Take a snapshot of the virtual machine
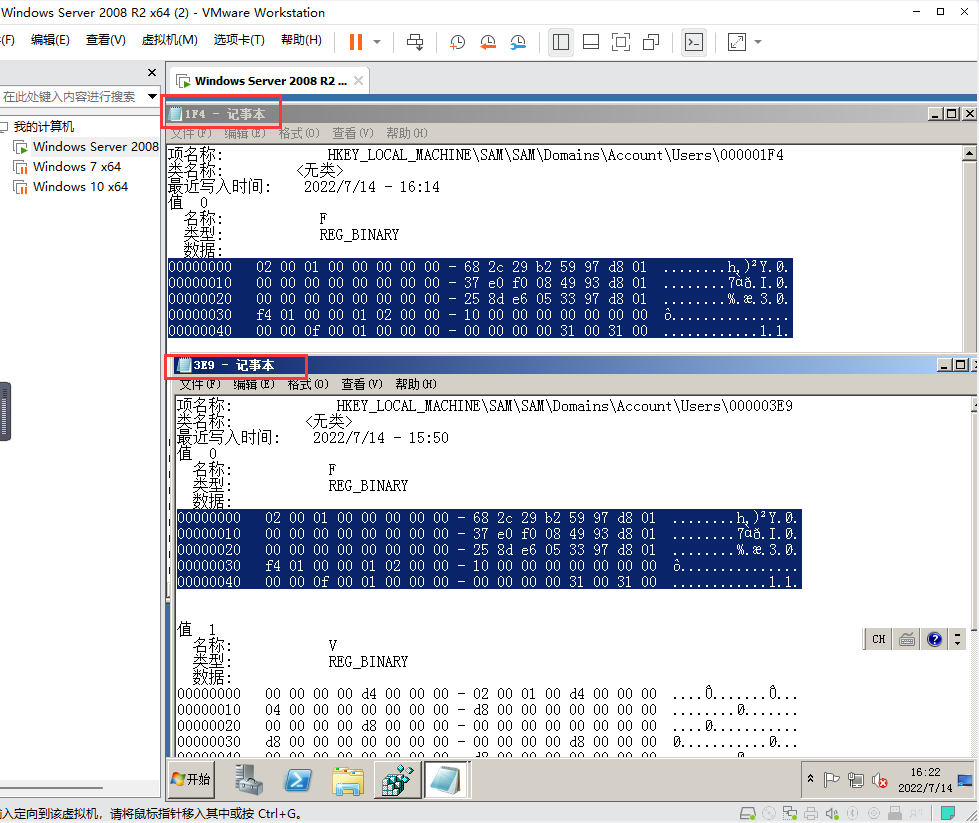The width and height of the screenshot is (979, 823). click(x=457, y=42)
